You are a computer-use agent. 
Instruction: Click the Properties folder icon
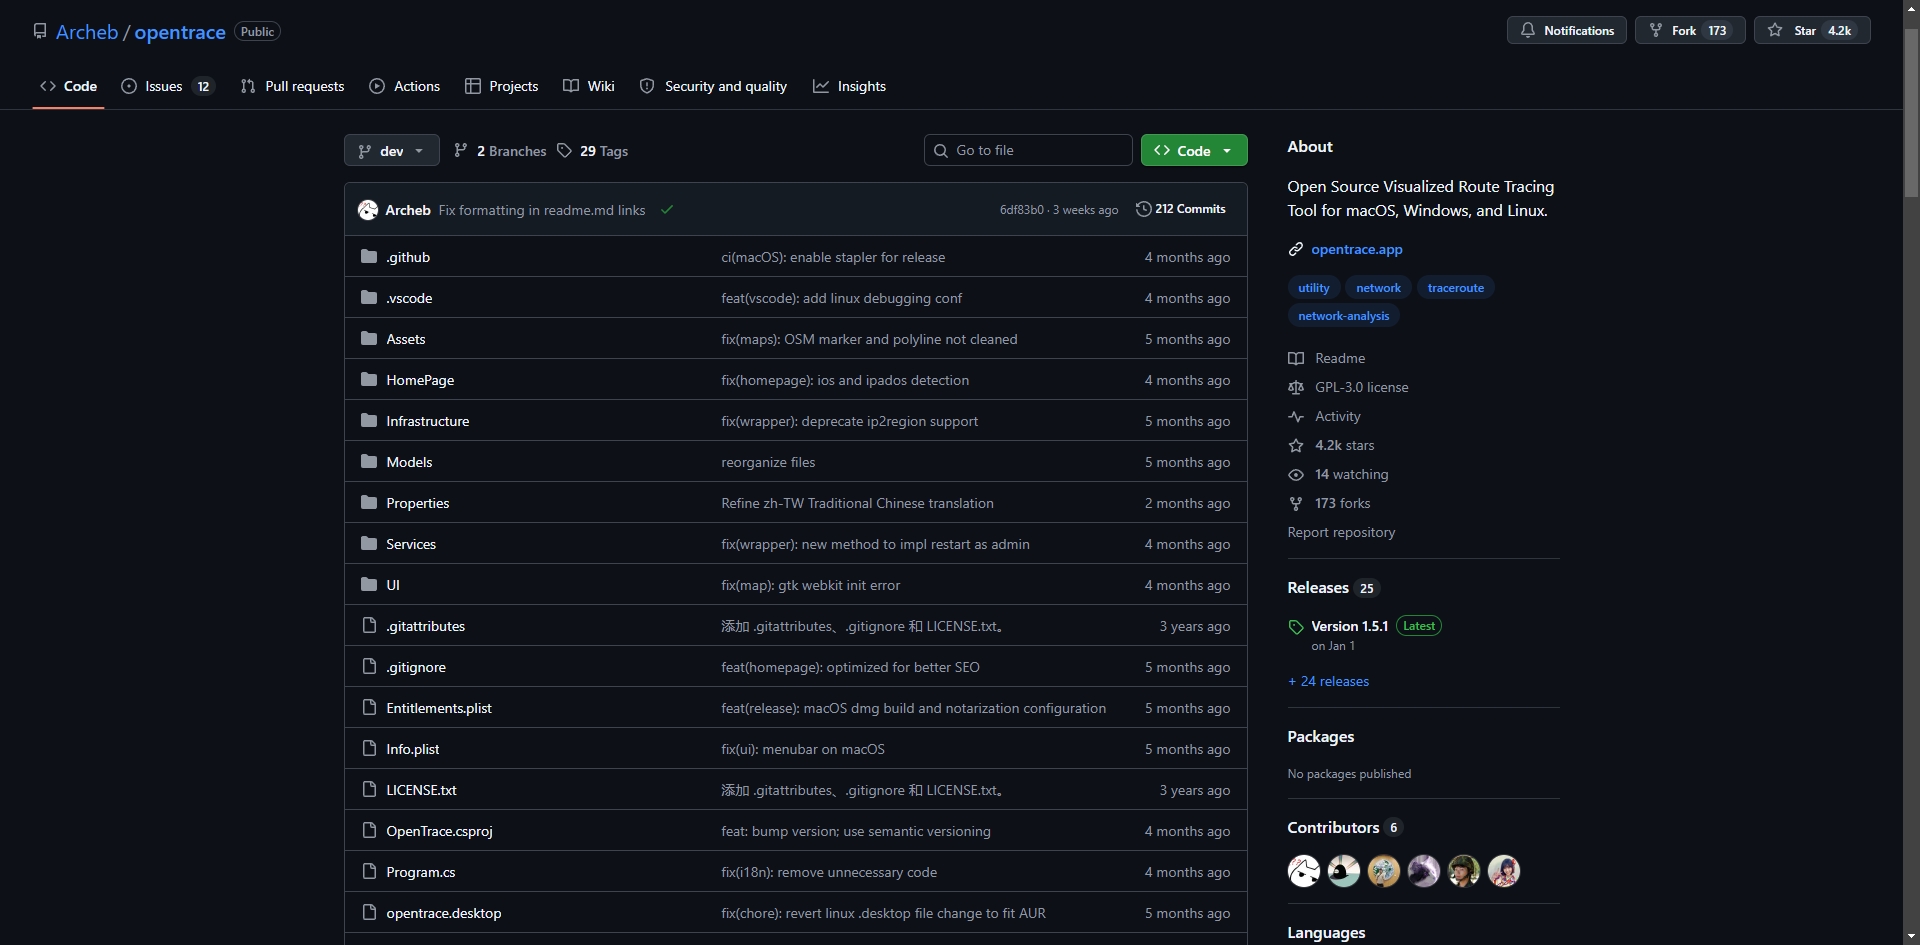pos(369,503)
